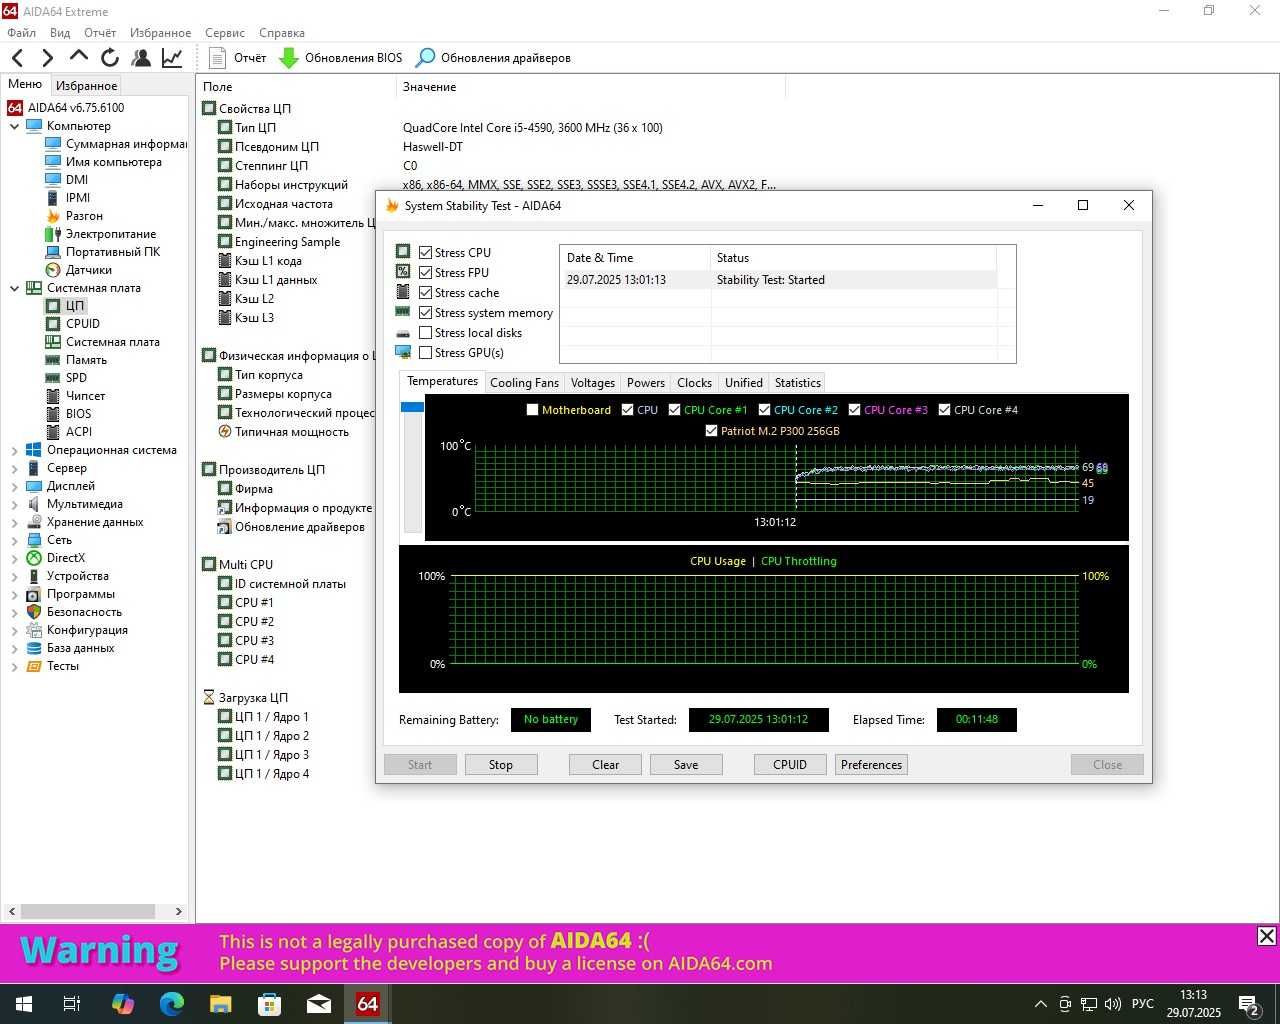
Task: Uncheck Stress system memory option
Action: point(425,313)
